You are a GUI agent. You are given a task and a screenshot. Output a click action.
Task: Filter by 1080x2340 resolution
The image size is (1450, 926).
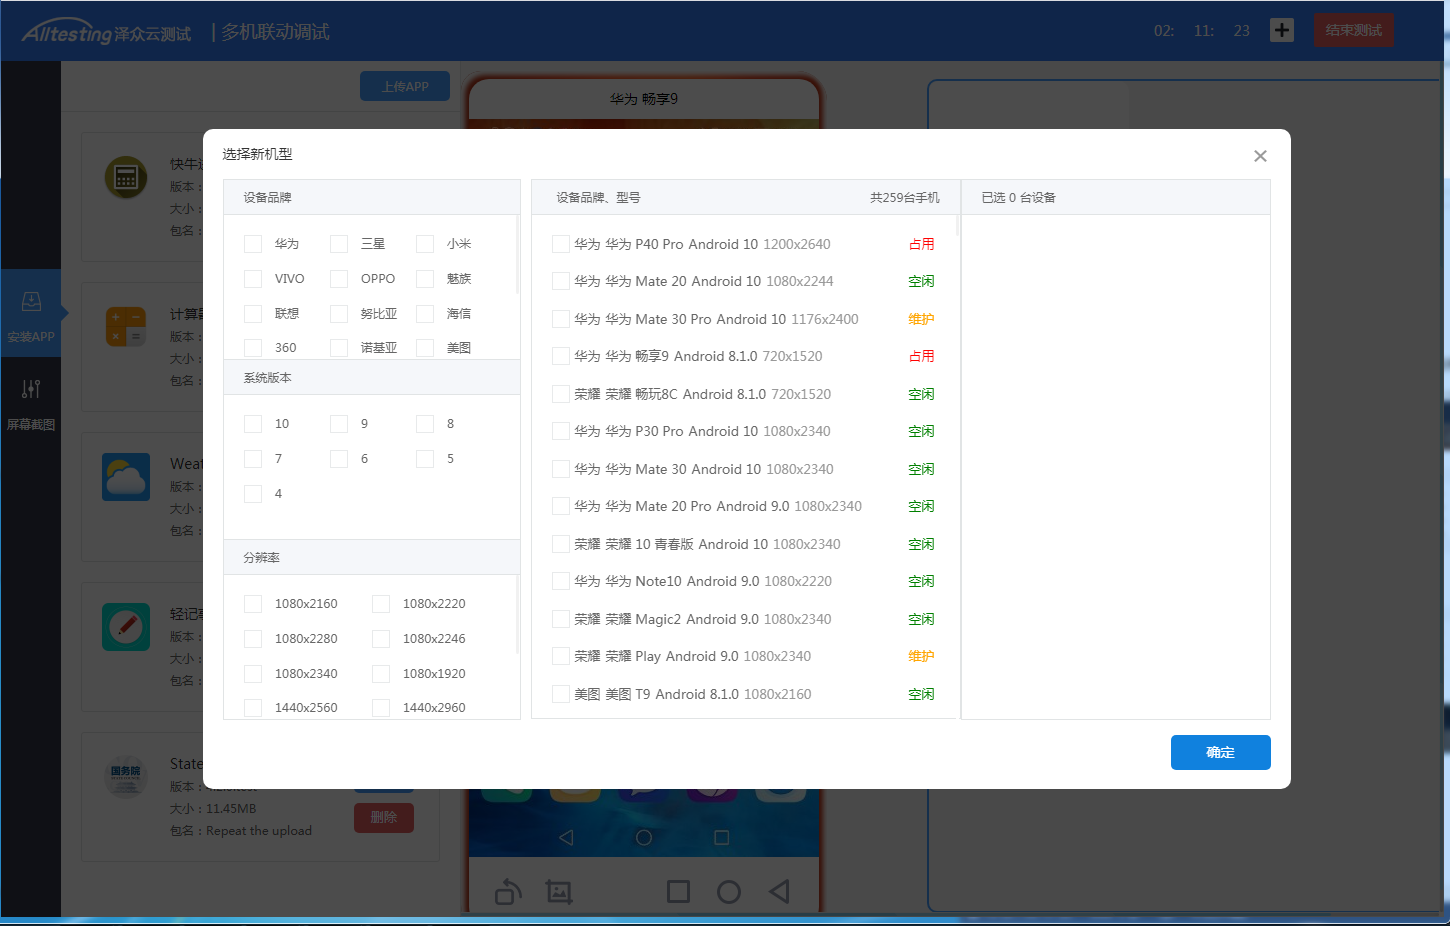click(253, 674)
